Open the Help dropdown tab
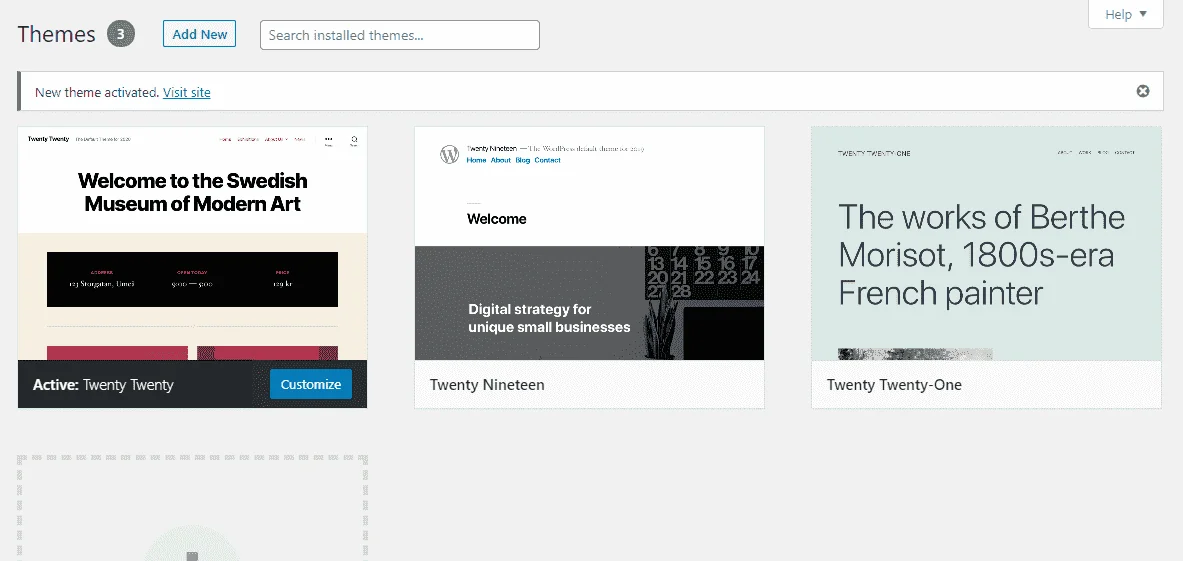 pyautogui.click(x=1126, y=14)
